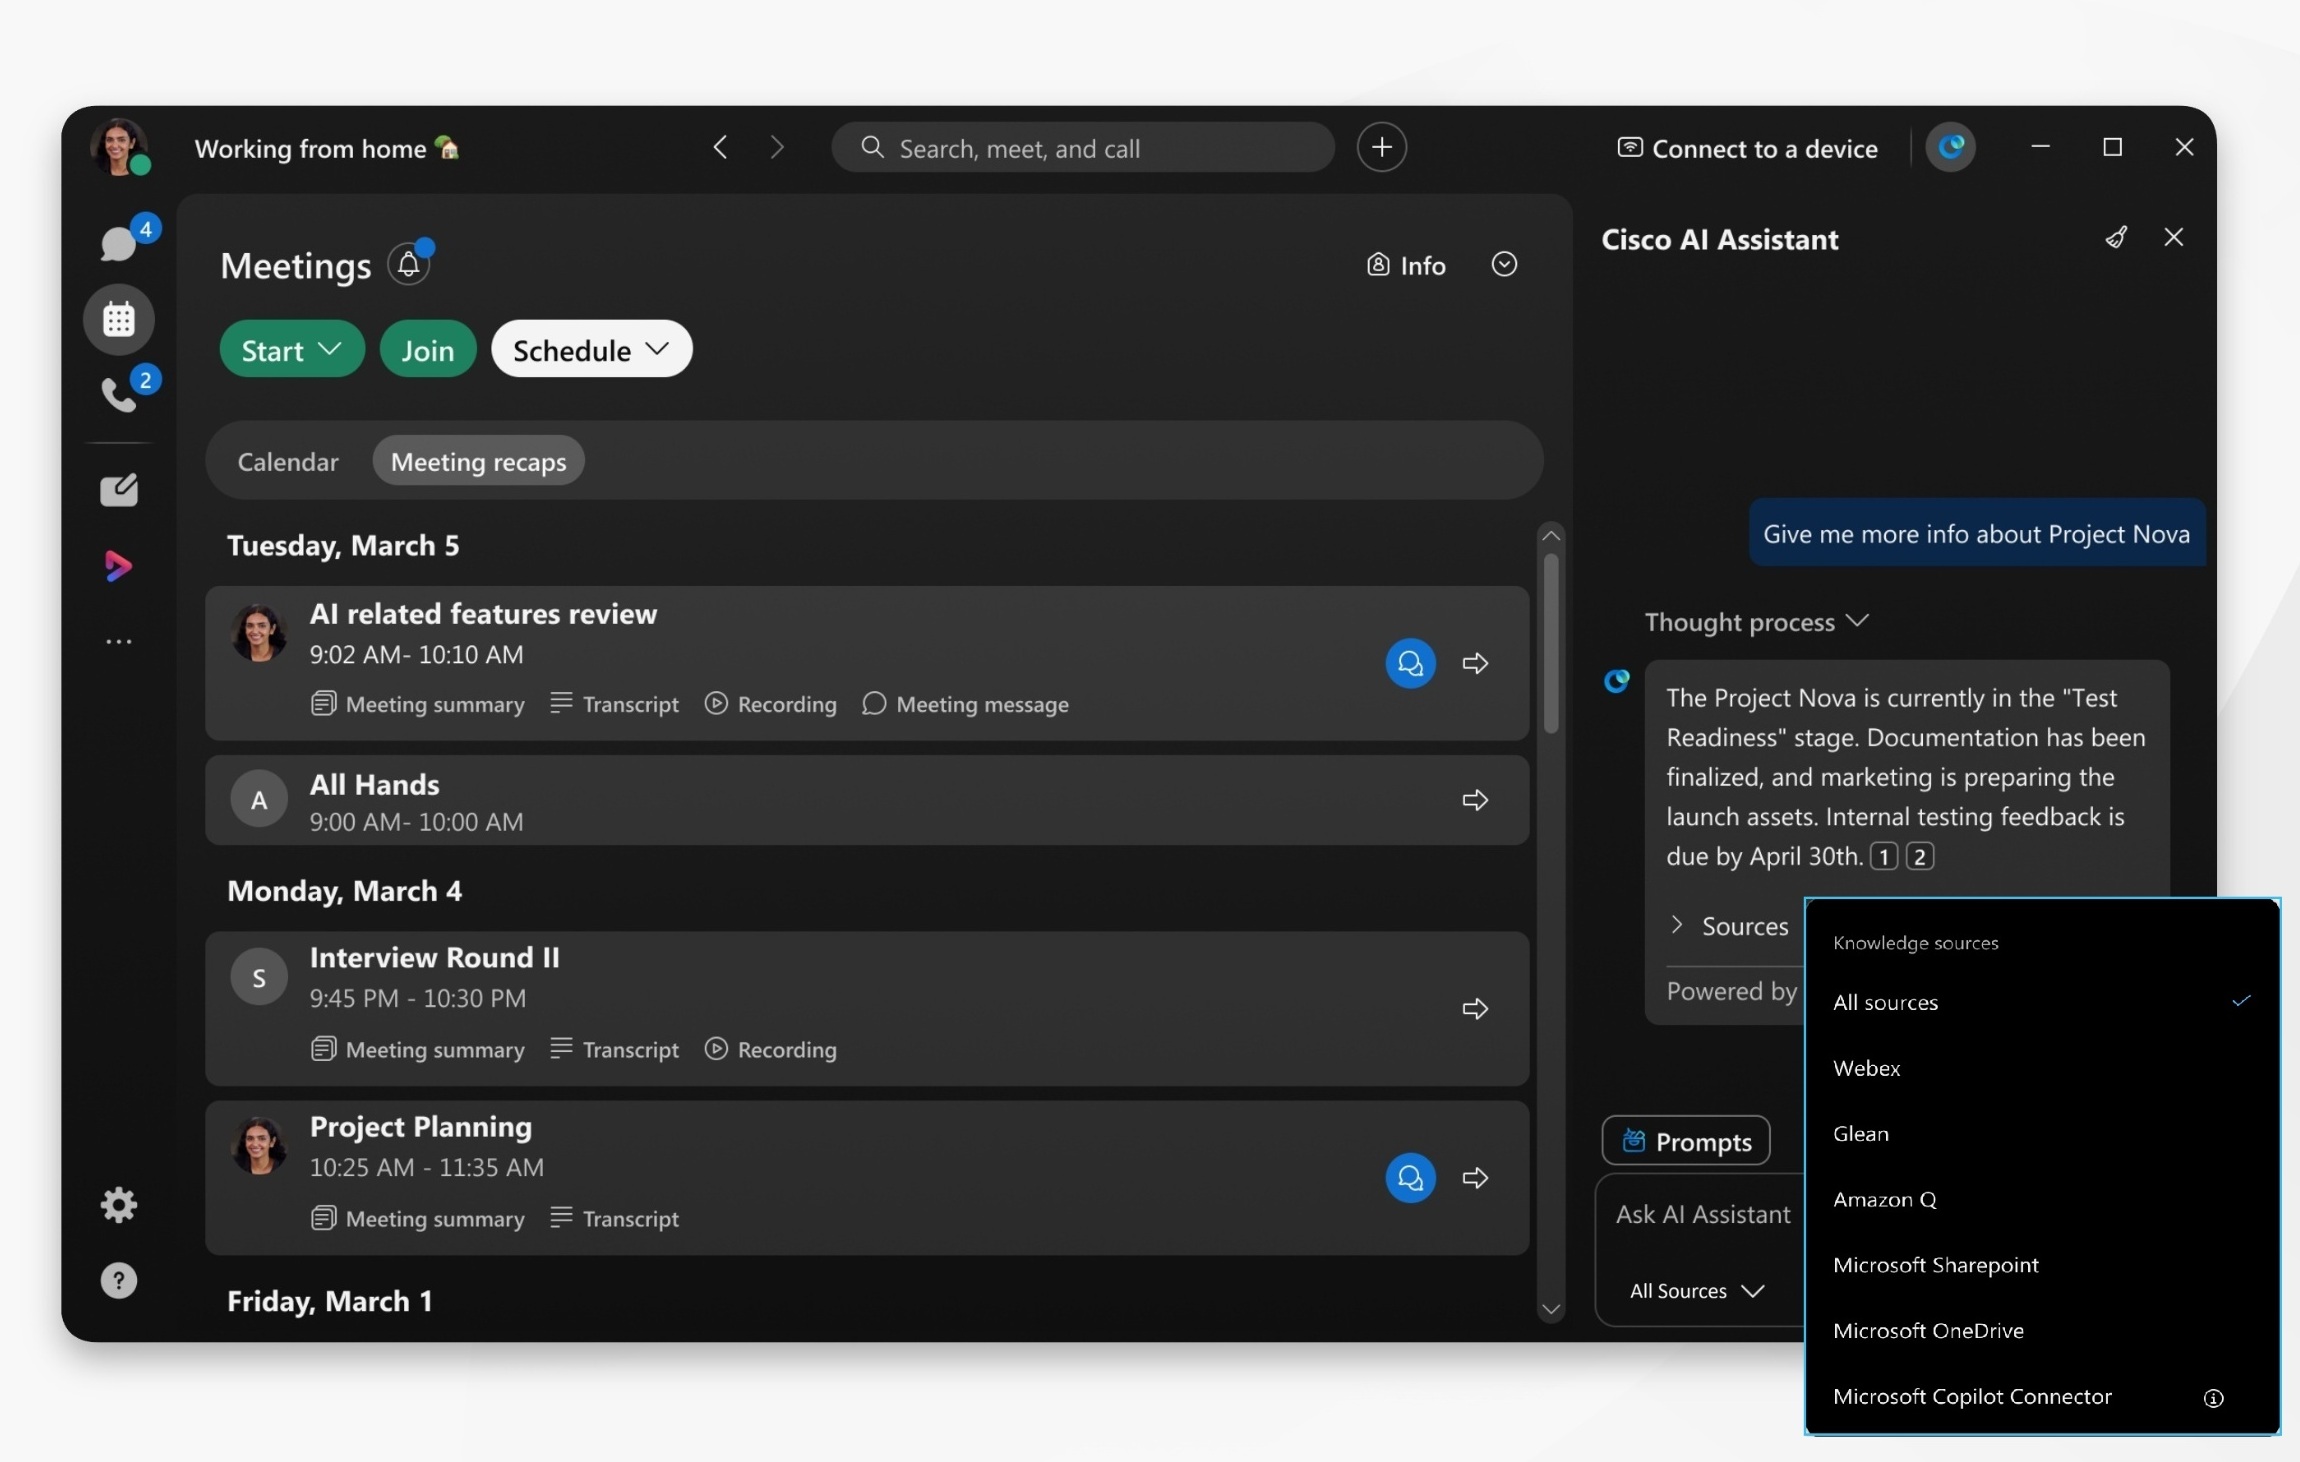2300x1462 pixels.
Task: Open the Prompts button
Action: (1686, 1140)
